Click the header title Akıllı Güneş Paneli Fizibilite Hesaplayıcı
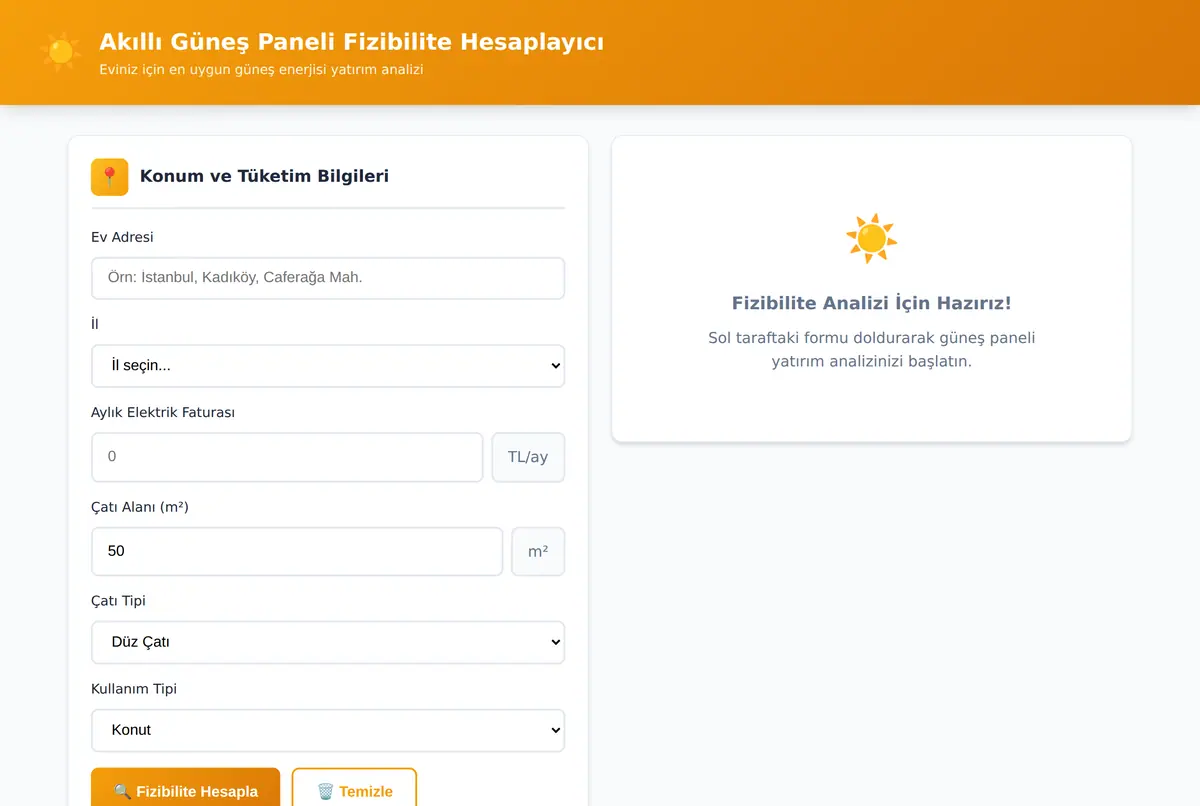 (351, 42)
